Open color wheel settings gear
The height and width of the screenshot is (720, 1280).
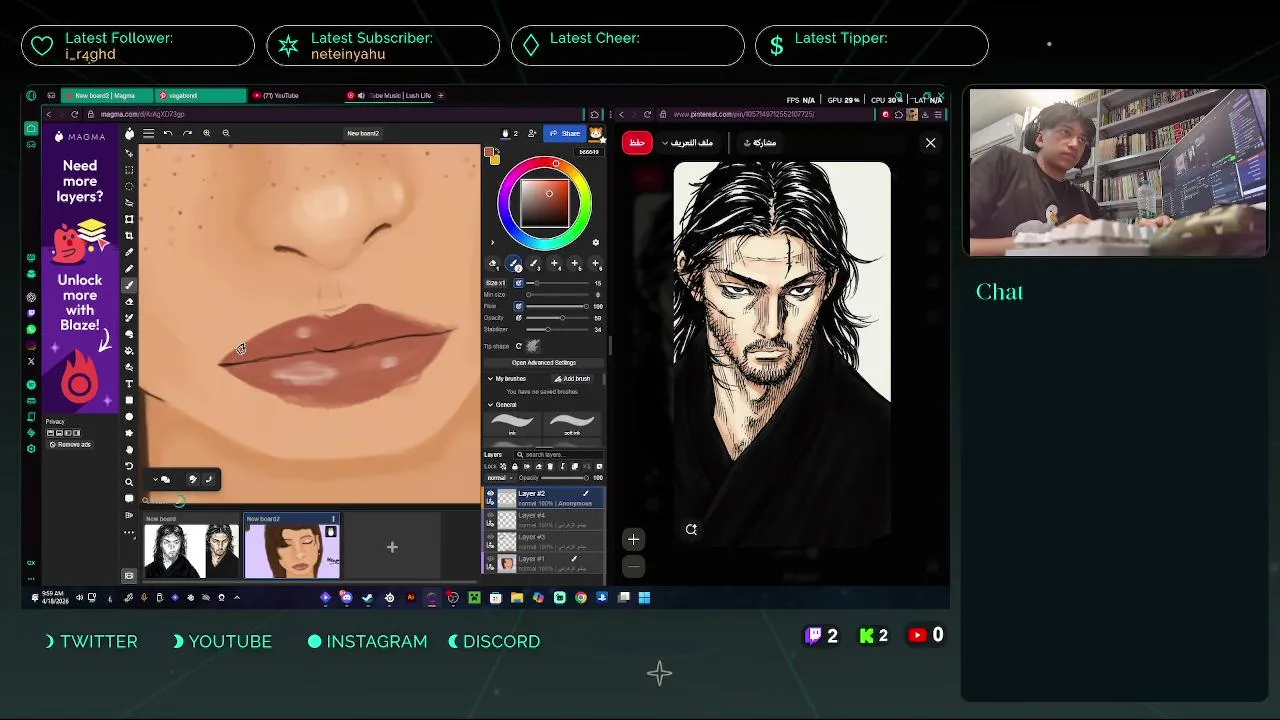click(x=595, y=241)
